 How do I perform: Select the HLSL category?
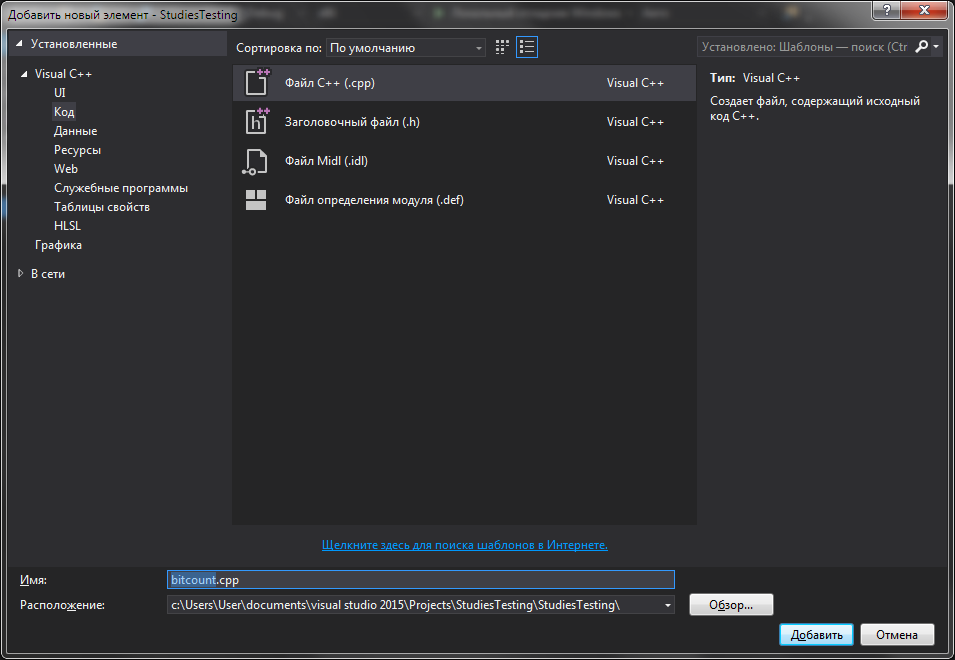tap(67, 226)
